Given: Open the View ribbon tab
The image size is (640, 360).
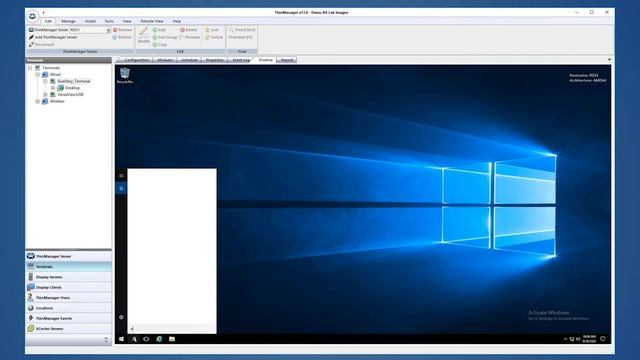Looking at the screenshot, I should 127,21.
